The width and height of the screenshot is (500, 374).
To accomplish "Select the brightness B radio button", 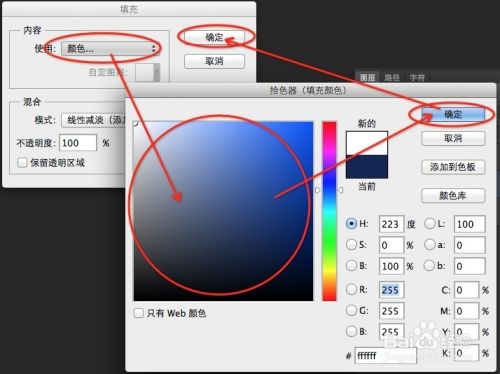I will click(x=351, y=266).
